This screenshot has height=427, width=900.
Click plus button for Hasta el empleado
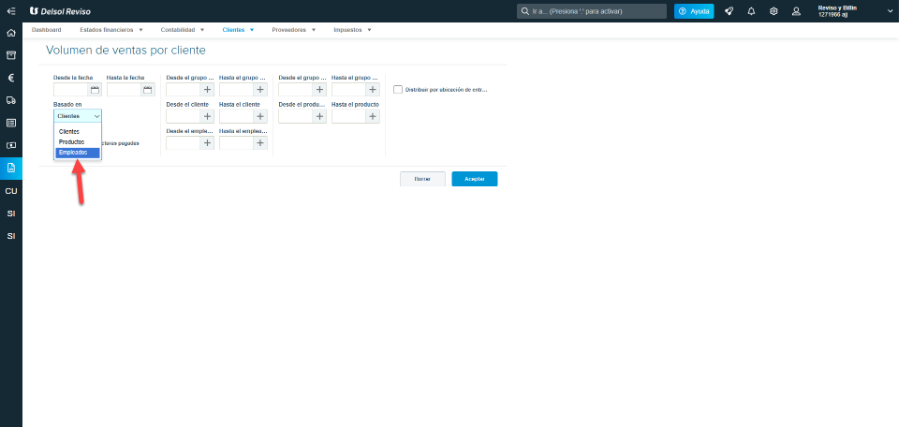coord(261,143)
